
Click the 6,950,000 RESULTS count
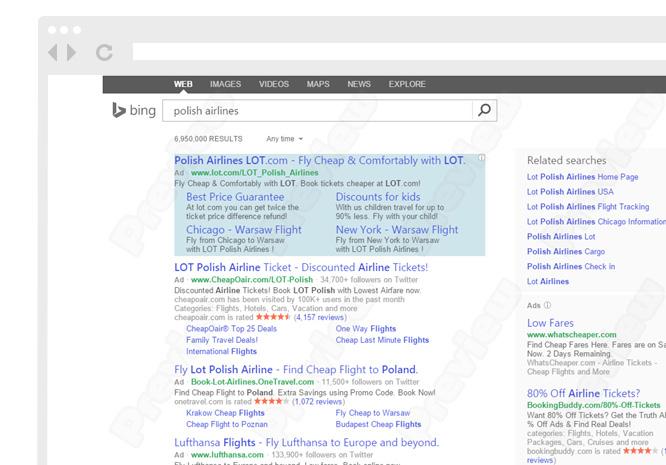[x=208, y=139]
